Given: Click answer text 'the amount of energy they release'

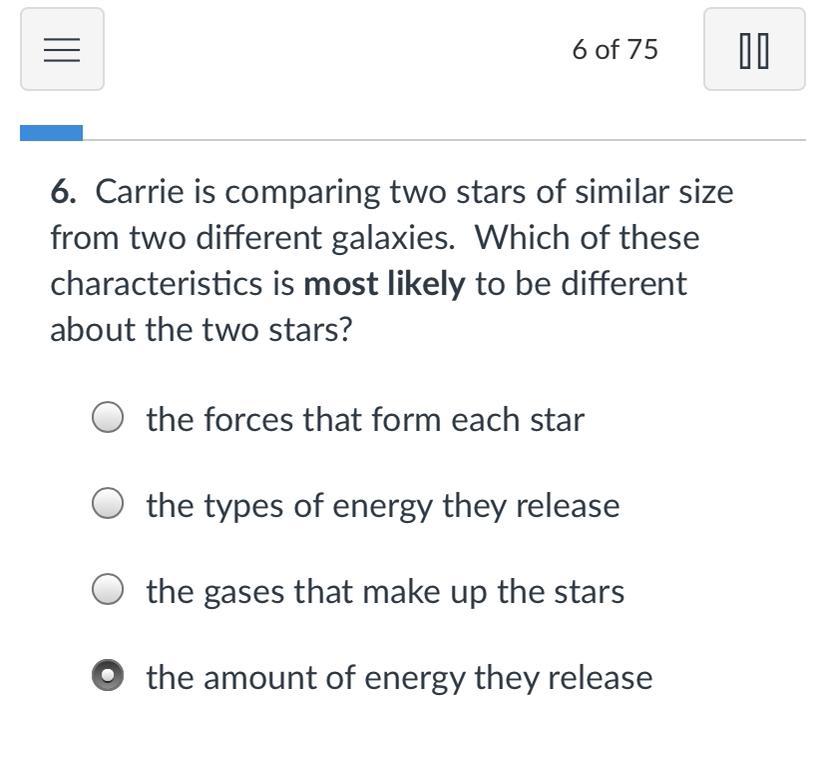Looking at the screenshot, I should 399,677.
